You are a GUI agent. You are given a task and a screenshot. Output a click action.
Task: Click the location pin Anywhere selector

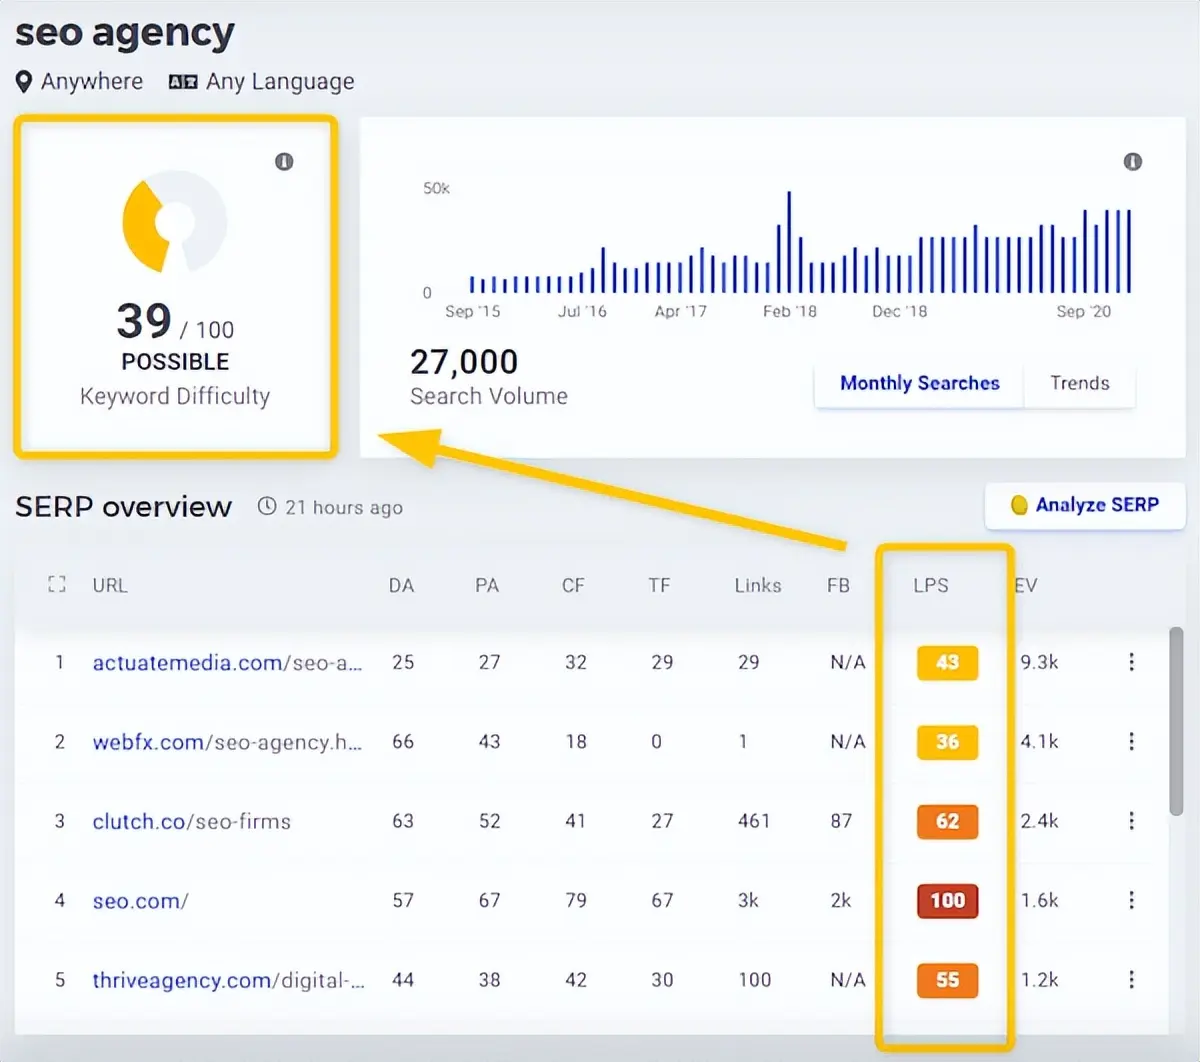[80, 82]
